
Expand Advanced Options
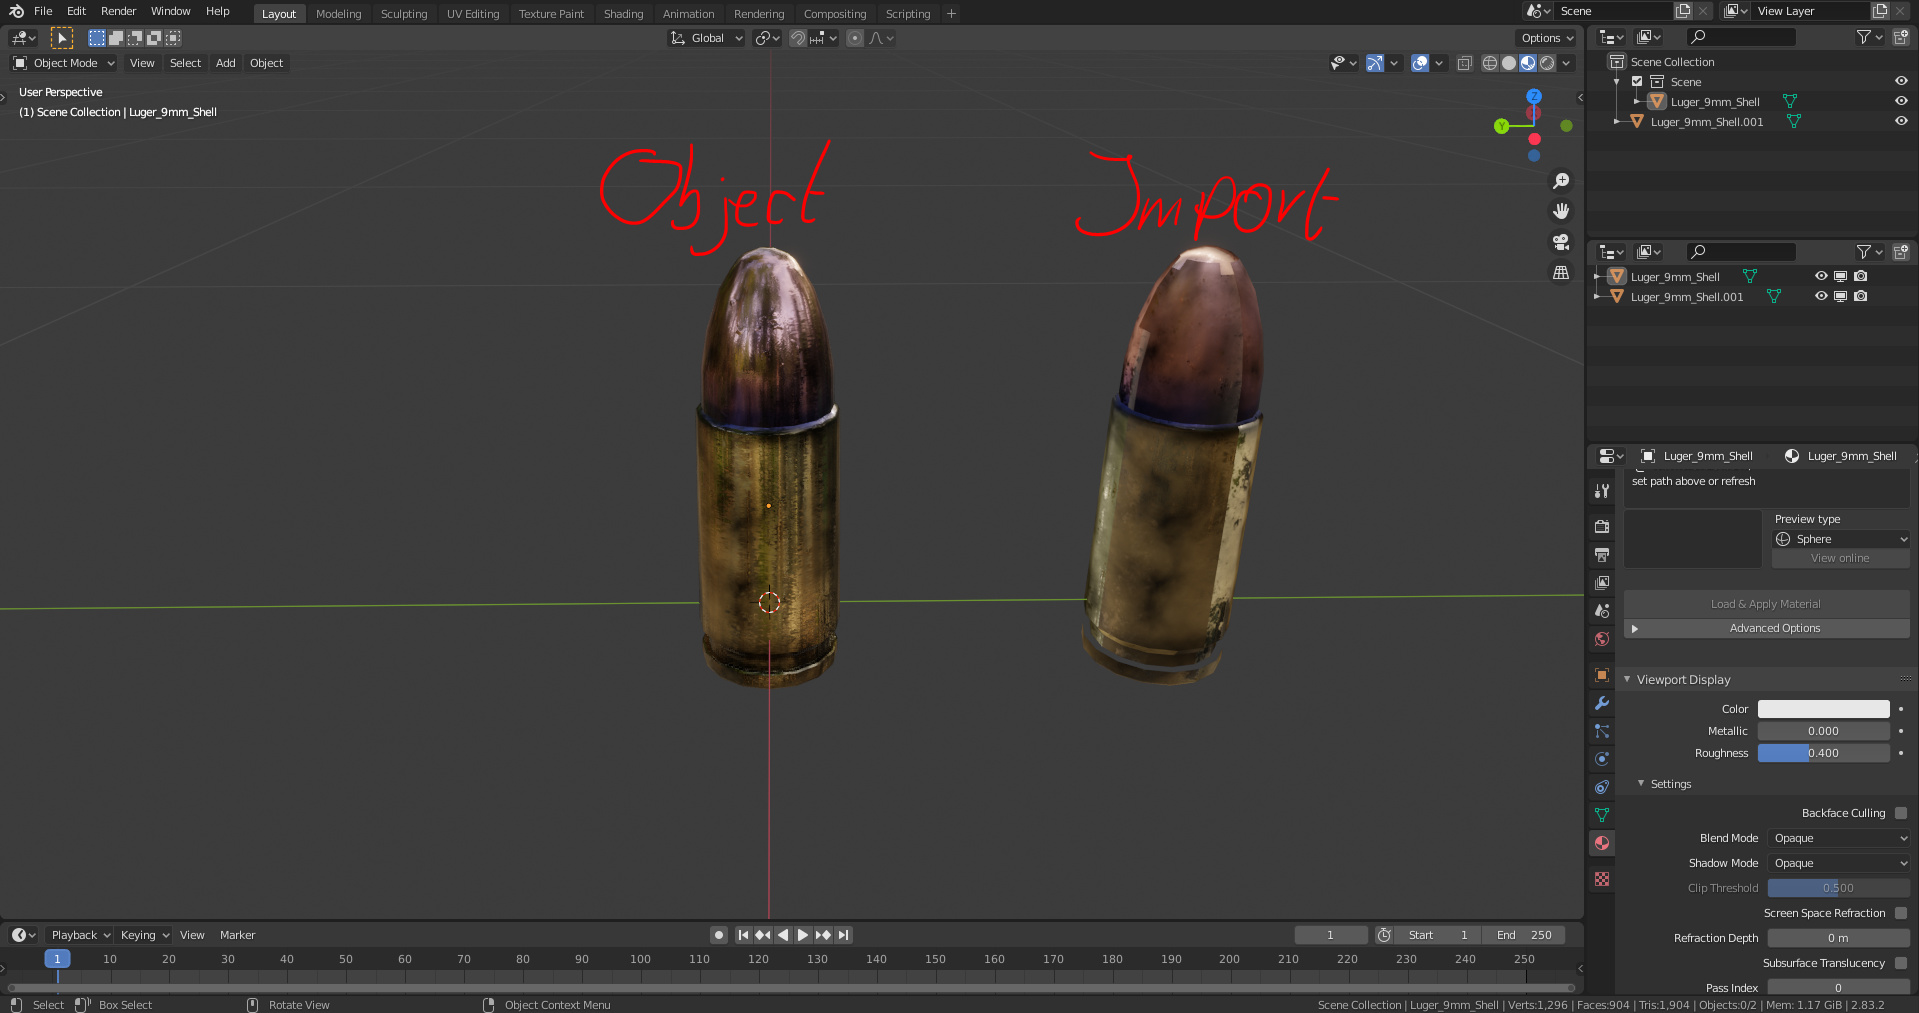[1774, 628]
